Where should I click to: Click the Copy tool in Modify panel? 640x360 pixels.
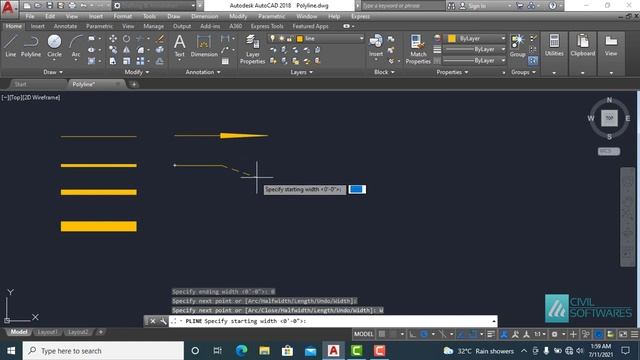(113, 50)
